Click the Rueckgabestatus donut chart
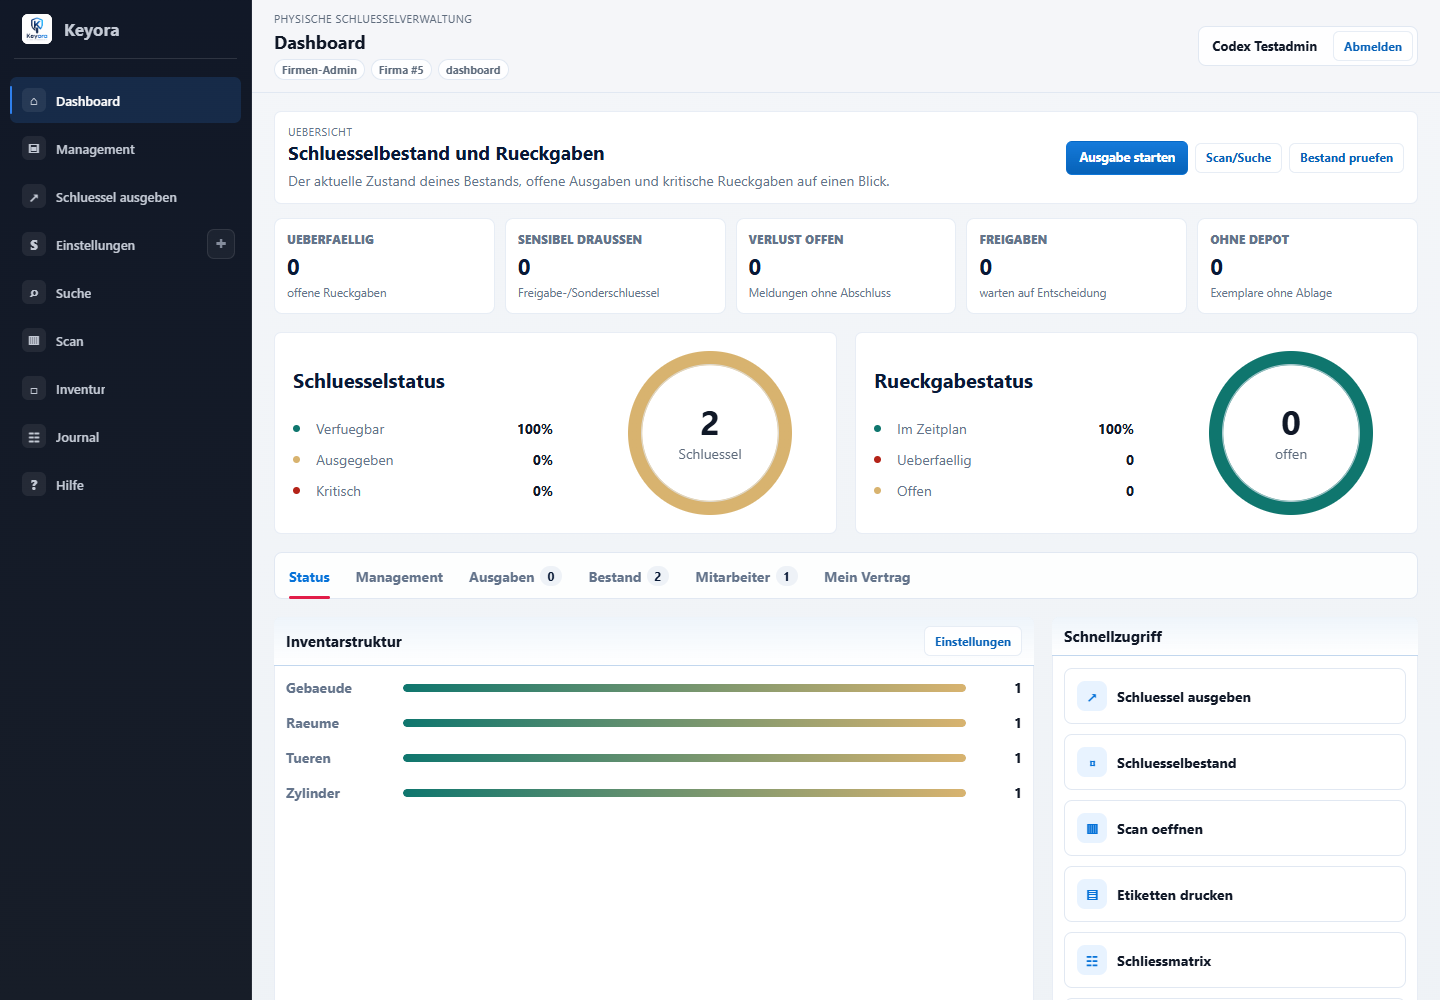This screenshot has width=1440, height=1000. [x=1291, y=433]
